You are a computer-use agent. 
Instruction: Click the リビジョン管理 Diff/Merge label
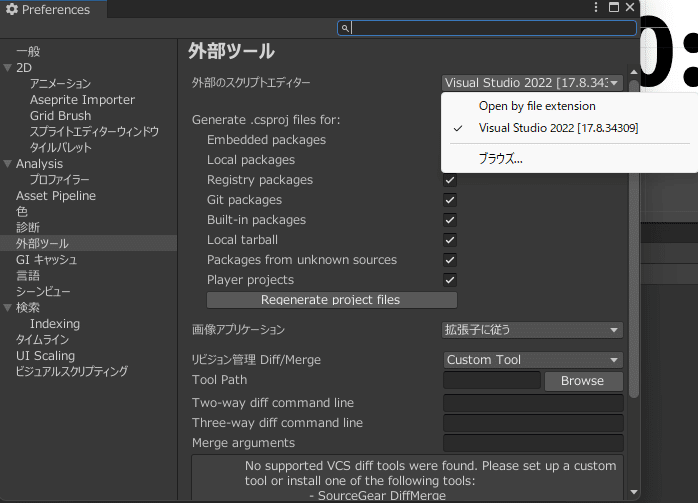pos(256,360)
